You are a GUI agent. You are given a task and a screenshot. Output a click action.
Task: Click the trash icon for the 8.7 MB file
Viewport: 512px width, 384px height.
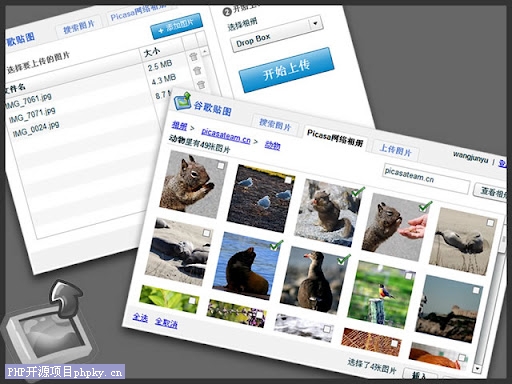tap(201, 84)
